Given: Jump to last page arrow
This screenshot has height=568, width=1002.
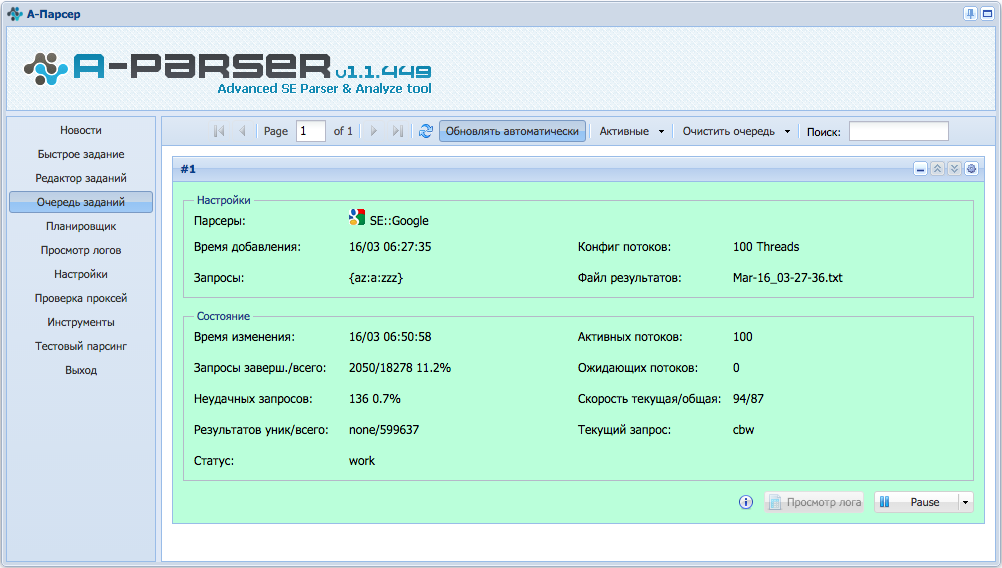Looking at the screenshot, I should tap(397, 131).
